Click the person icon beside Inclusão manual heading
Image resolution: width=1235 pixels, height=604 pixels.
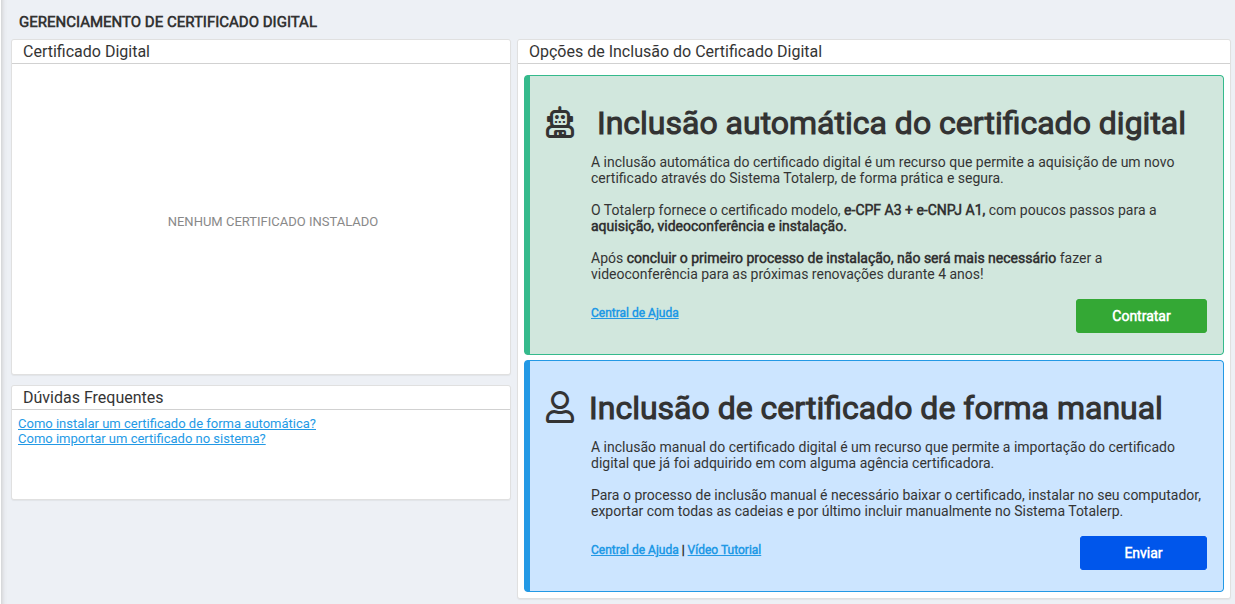pyautogui.click(x=560, y=407)
